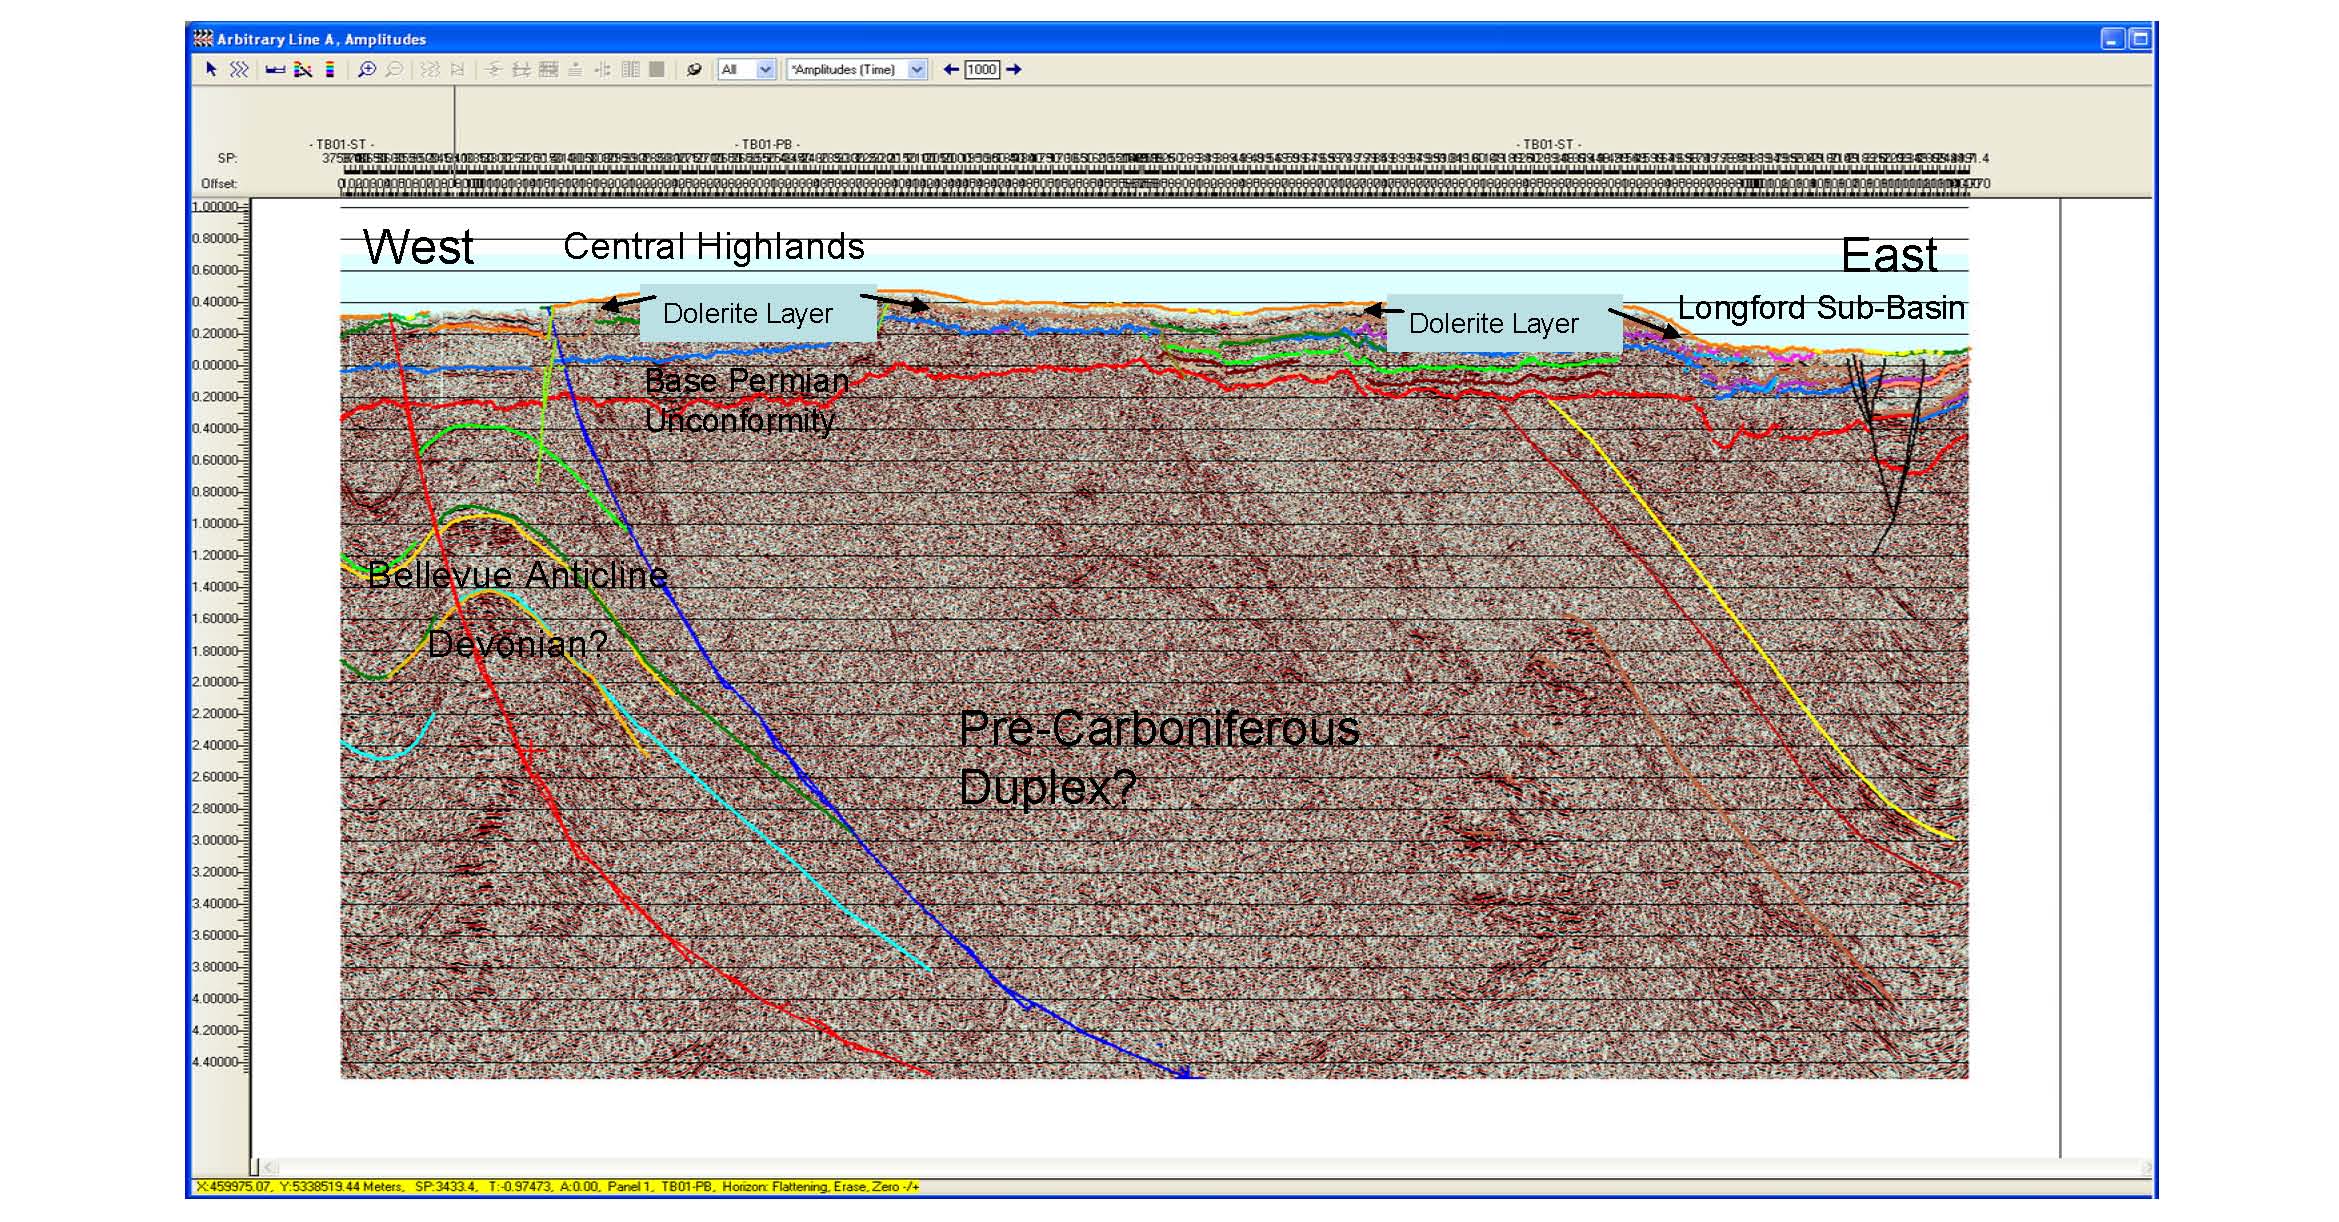Select the arrow pointer tool
Viewport: 2339px width, 1222px height.
point(211,69)
